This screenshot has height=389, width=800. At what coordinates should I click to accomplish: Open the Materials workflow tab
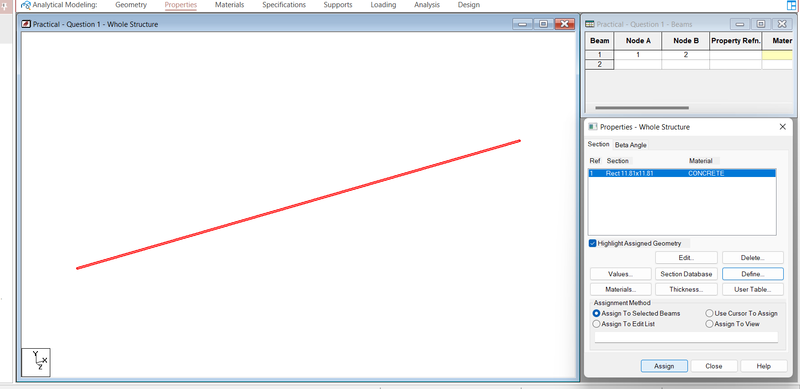click(x=230, y=5)
